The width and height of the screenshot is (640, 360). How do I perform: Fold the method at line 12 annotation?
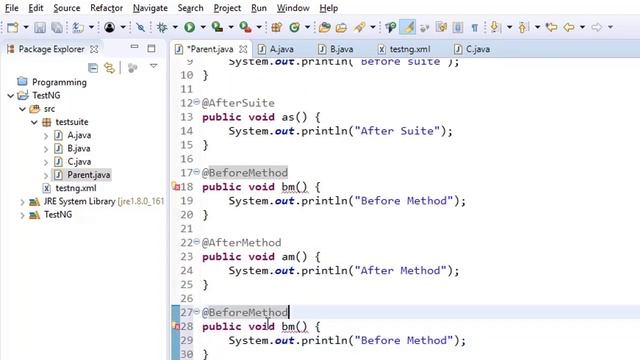pos(197,102)
